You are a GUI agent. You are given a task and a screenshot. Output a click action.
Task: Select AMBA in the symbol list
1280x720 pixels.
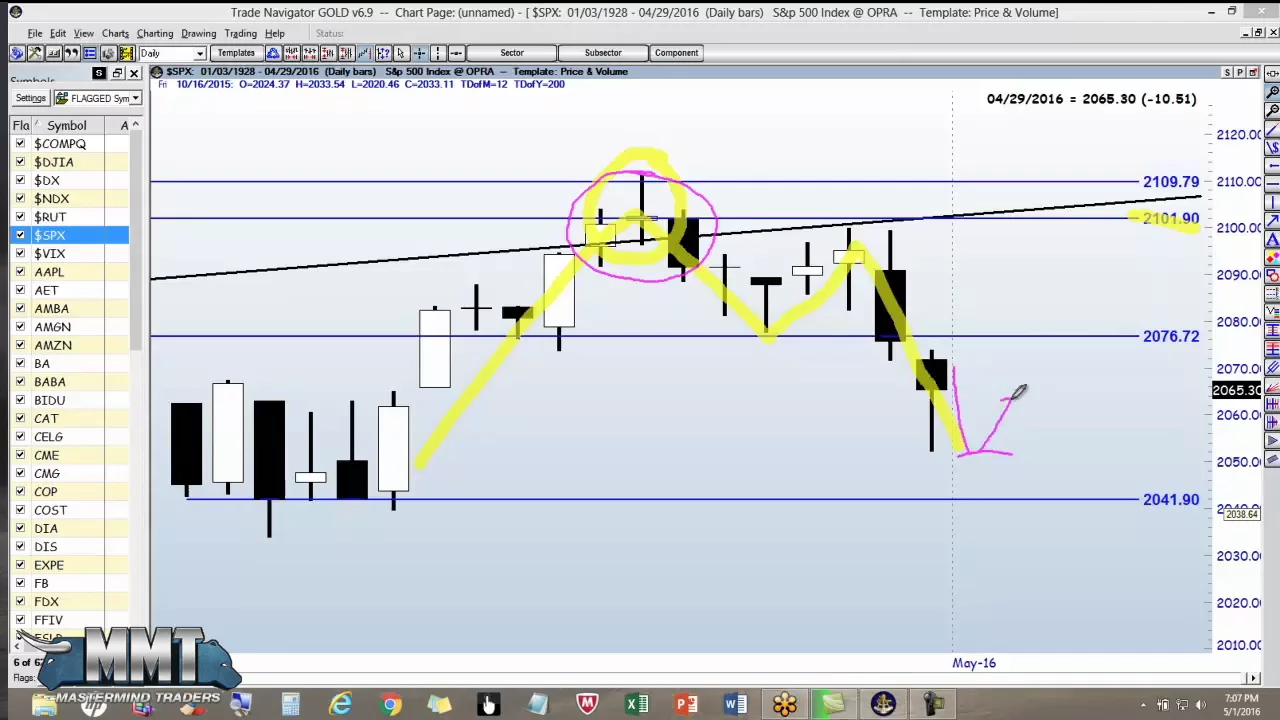click(51, 309)
